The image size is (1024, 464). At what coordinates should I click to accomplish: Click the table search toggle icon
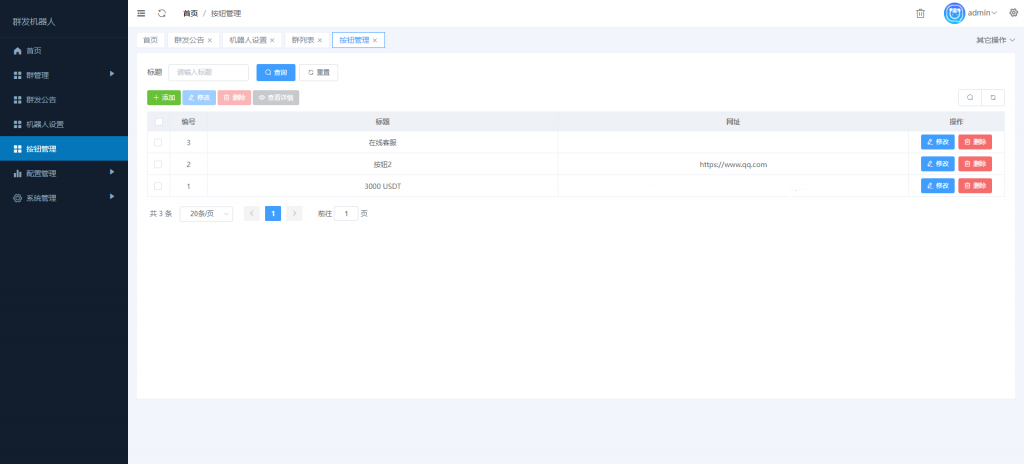coord(970,97)
